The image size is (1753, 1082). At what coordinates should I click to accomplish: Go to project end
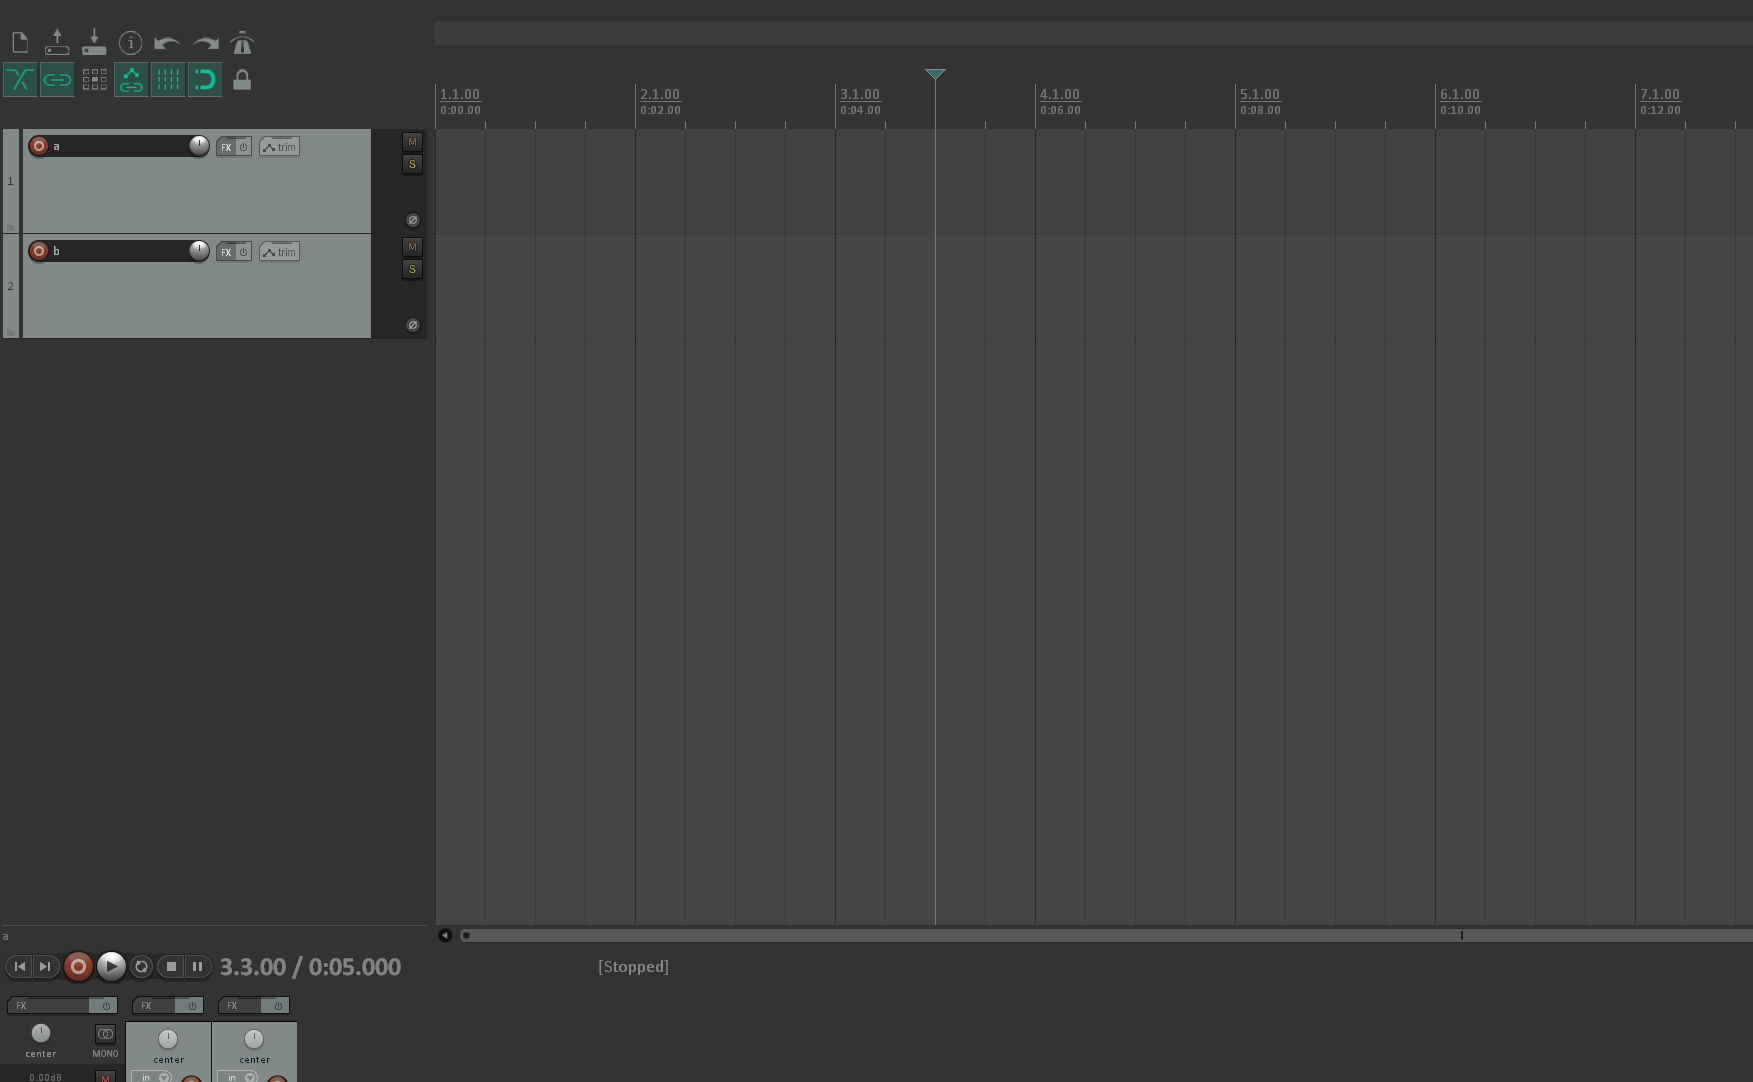[x=45, y=966]
